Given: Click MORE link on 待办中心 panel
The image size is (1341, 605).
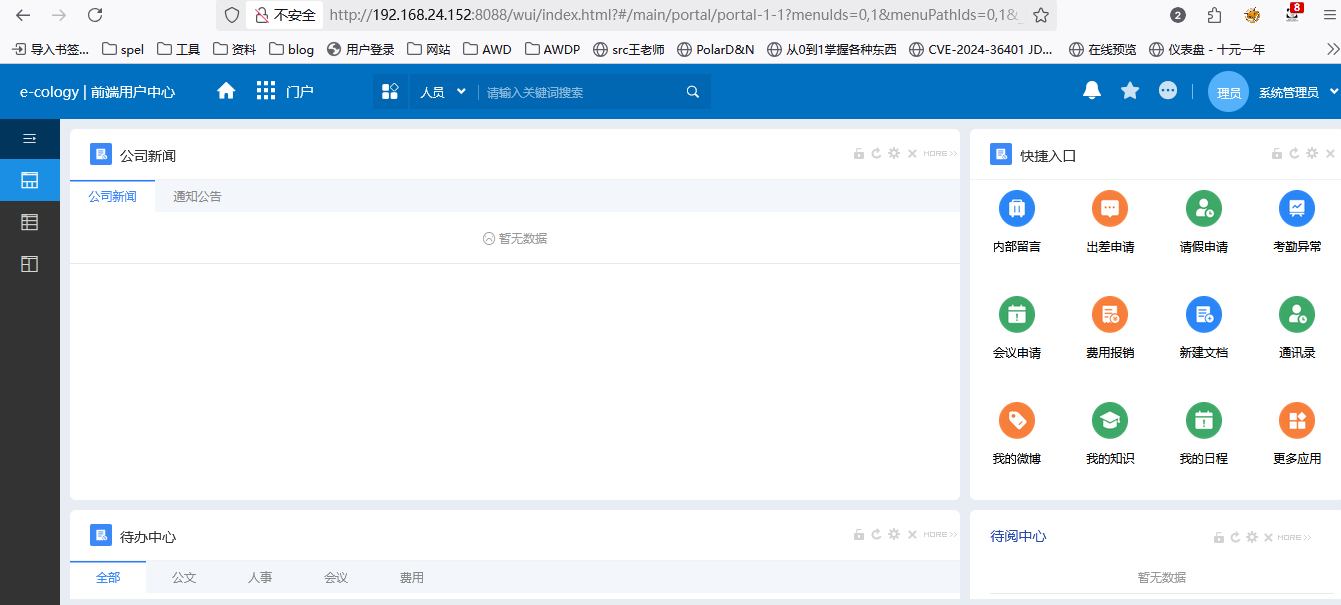Looking at the screenshot, I should click(x=940, y=535).
